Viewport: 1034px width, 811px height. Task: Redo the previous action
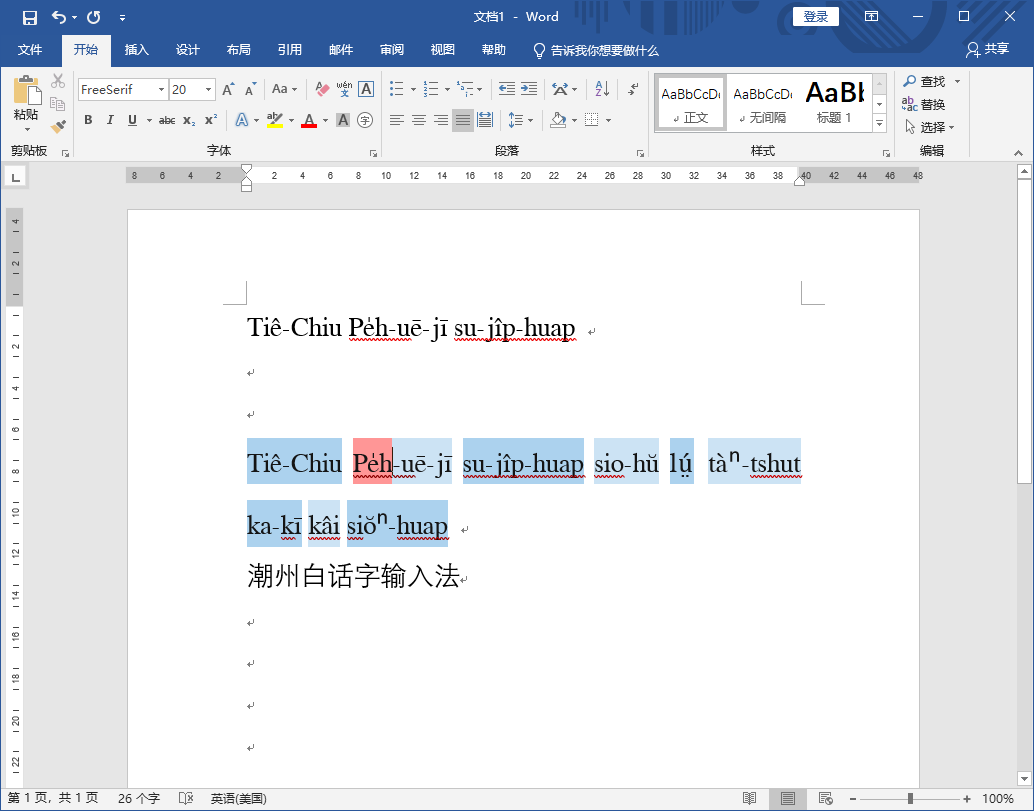click(94, 17)
